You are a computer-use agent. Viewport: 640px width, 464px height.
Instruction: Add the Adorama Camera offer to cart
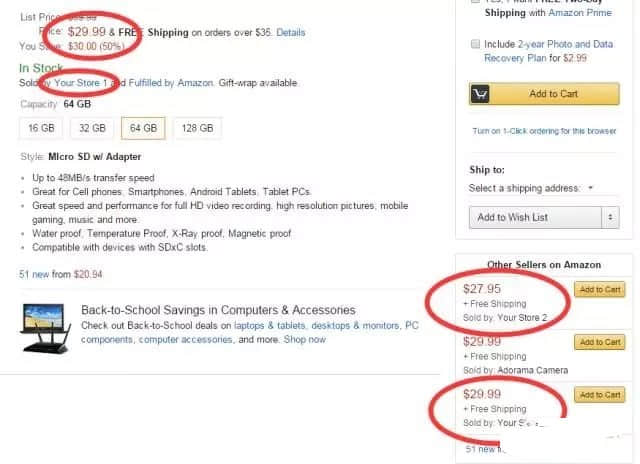[598, 342]
